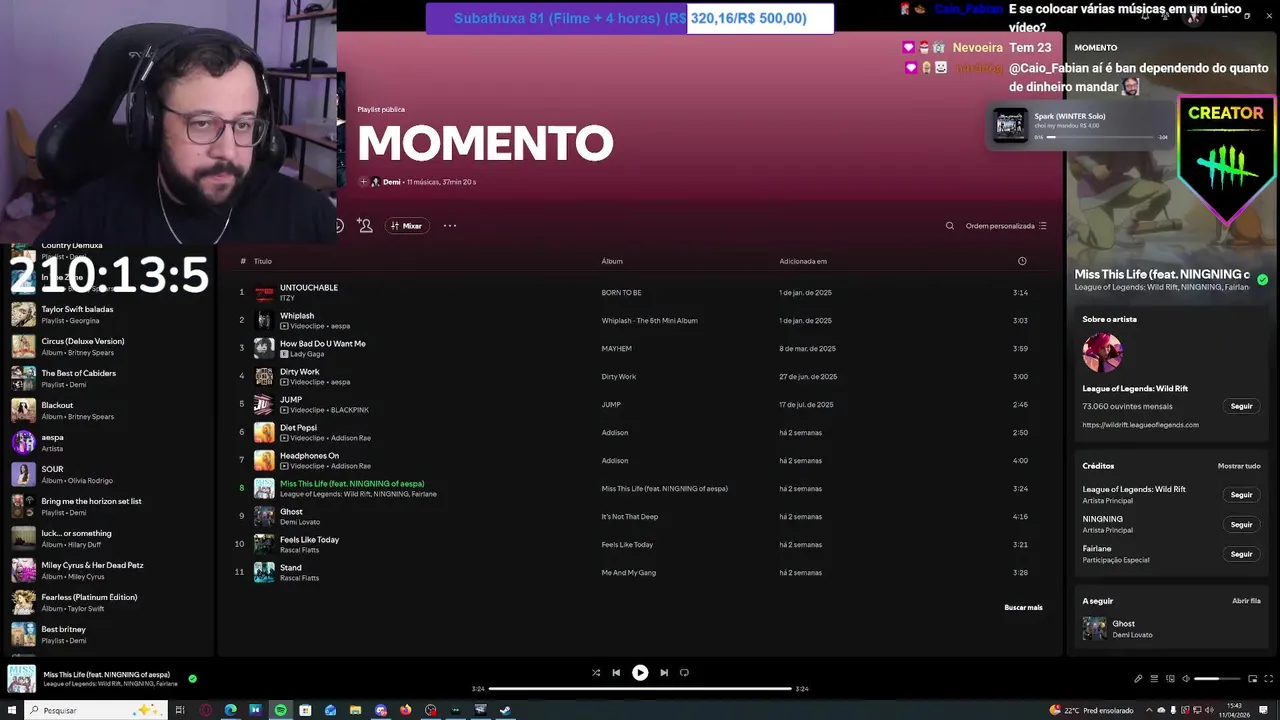Click Buscar mais link
Screen dimensions: 1280x720
[x=1023, y=608]
